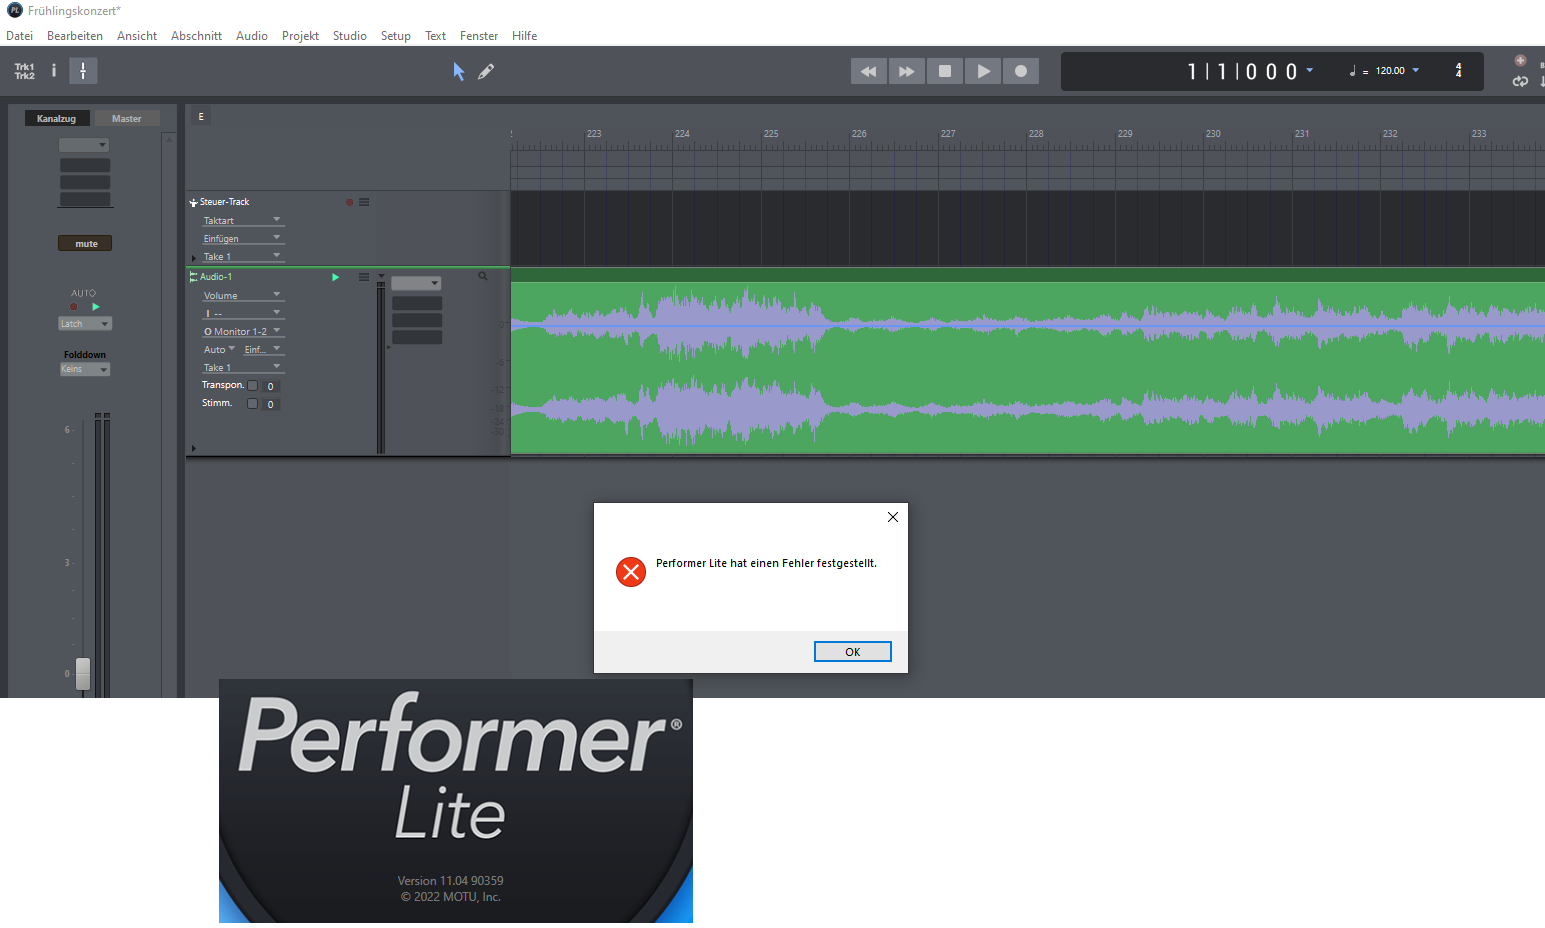Enable the Transpon. checkbox
The height and width of the screenshot is (928, 1545).
[253, 386]
